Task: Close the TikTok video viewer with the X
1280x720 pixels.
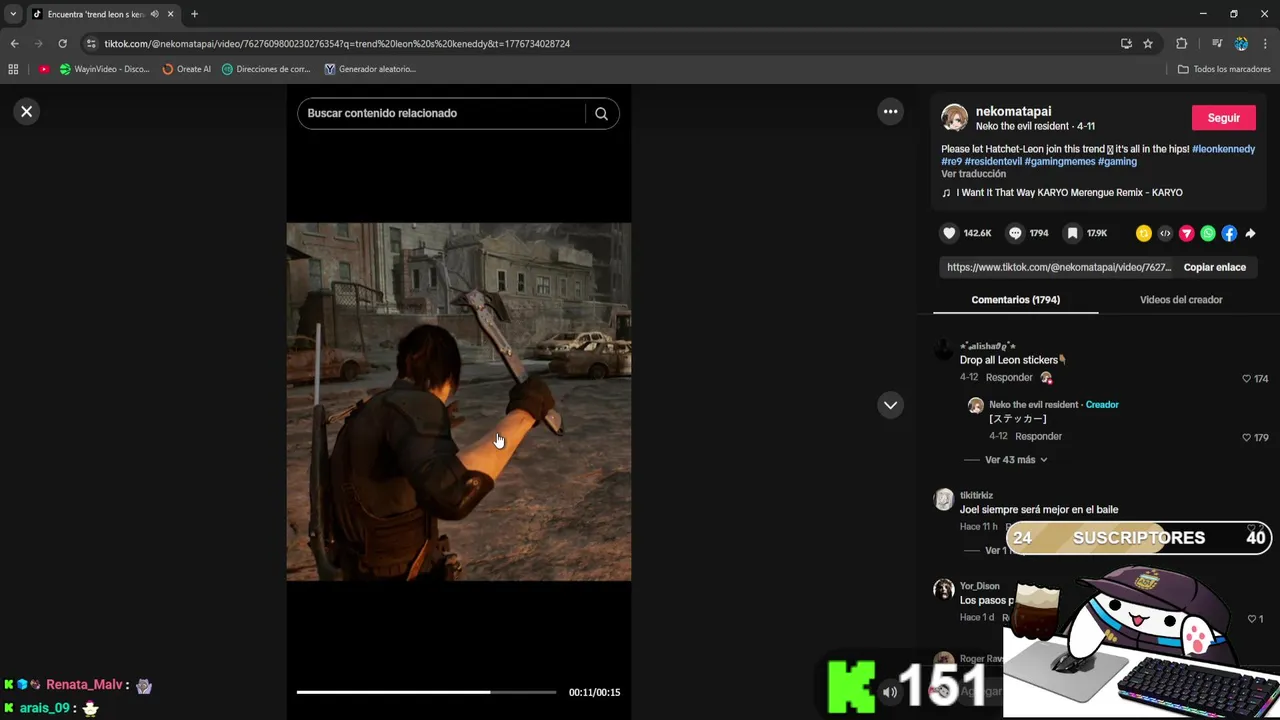Action: (x=27, y=112)
